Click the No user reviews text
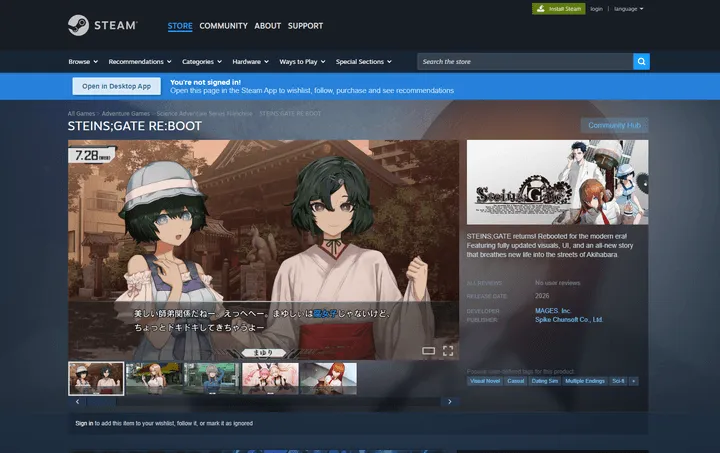 click(x=557, y=283)
